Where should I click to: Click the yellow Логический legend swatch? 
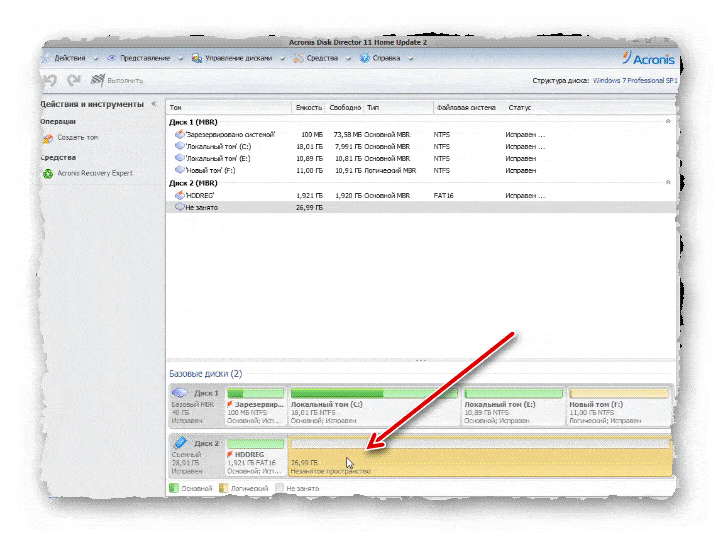(x=223, y=488)
